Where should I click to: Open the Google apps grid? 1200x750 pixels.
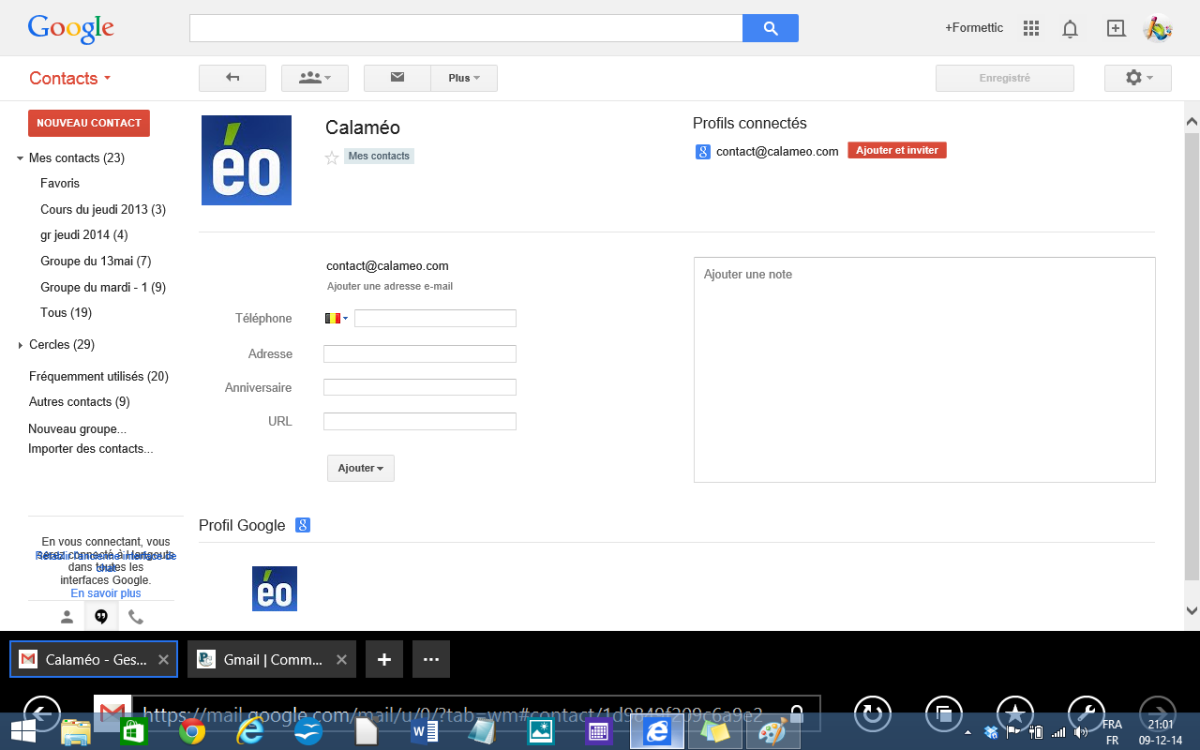click(x=1031, y=28)
